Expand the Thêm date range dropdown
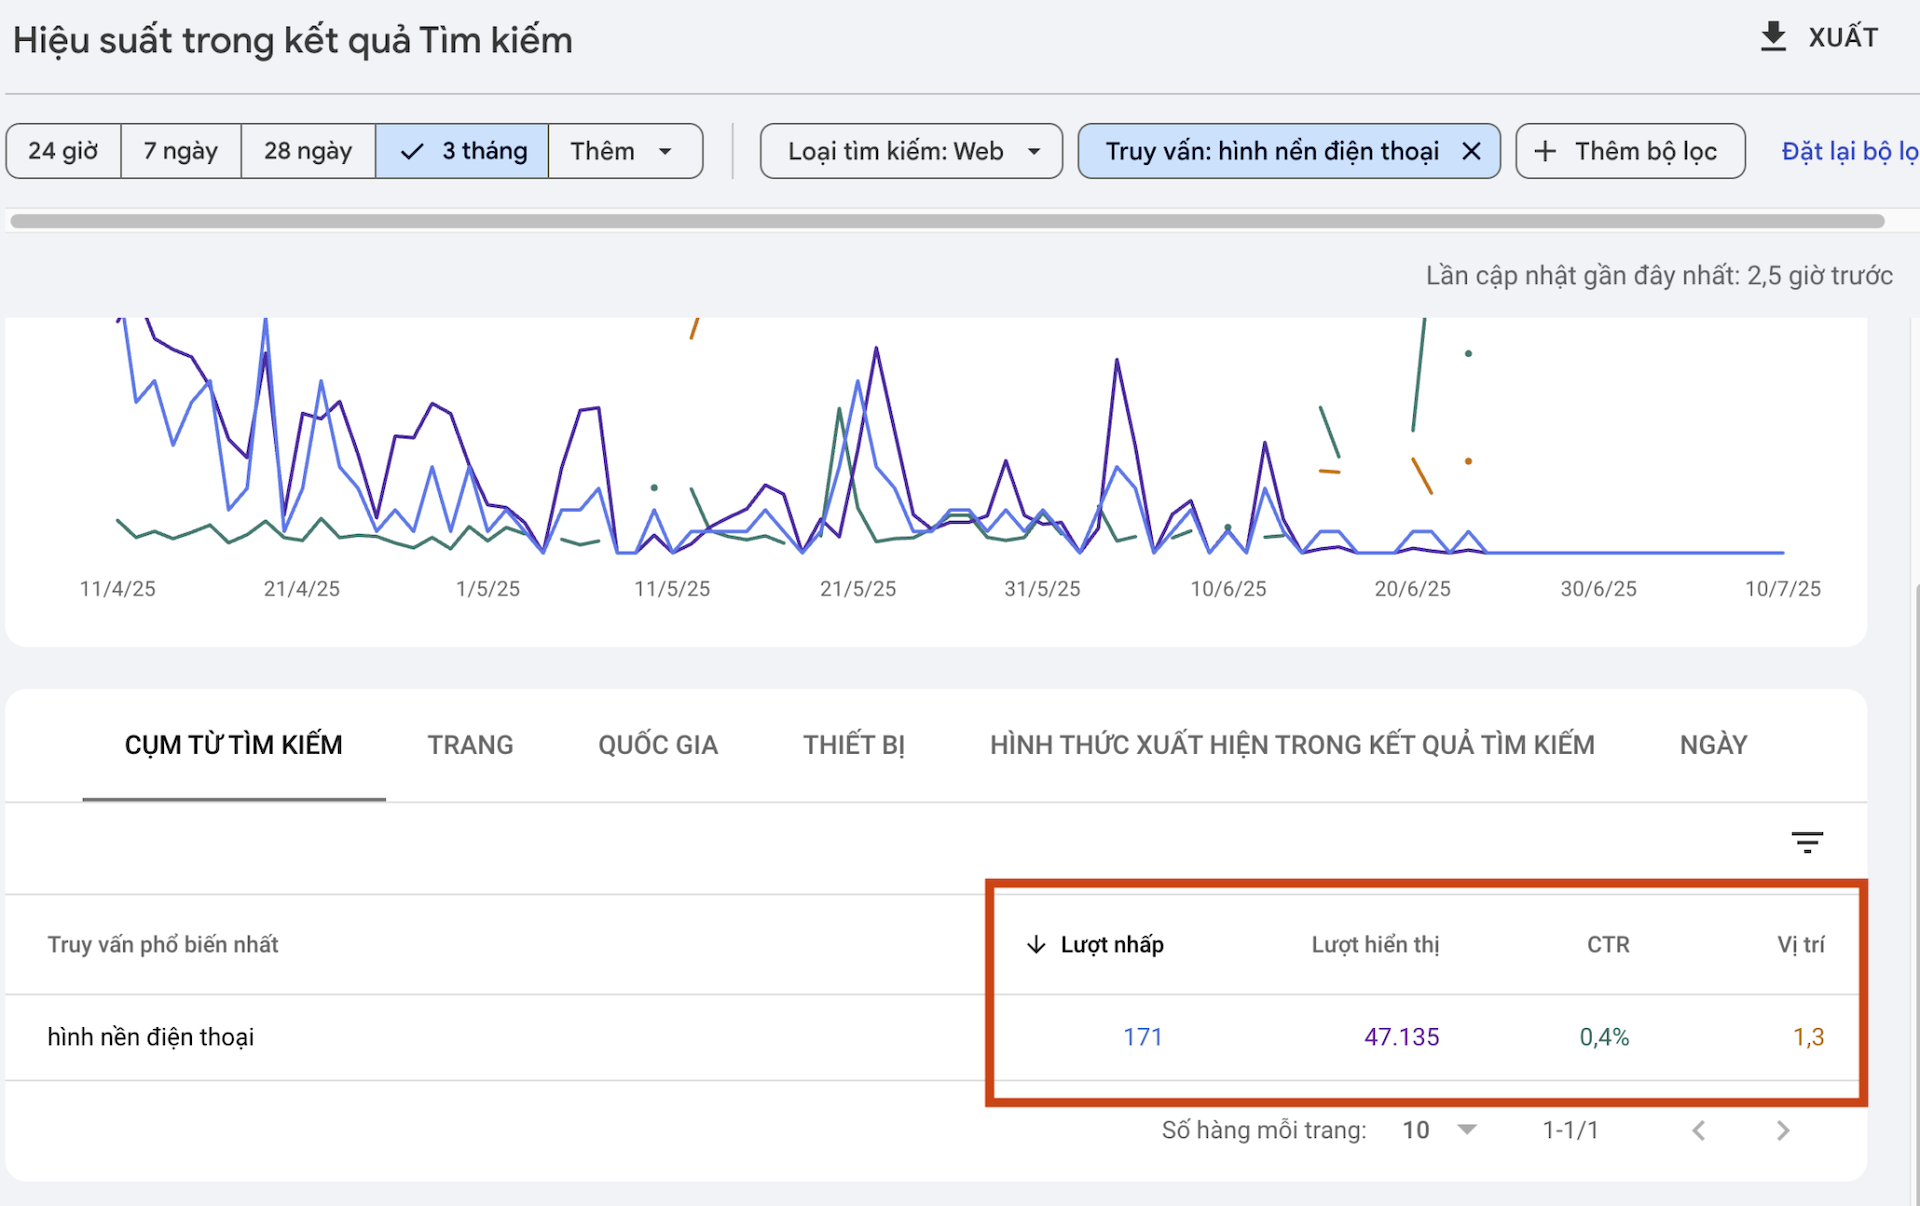Viewport: 1920px width, 1206px height. pos(625,151)
